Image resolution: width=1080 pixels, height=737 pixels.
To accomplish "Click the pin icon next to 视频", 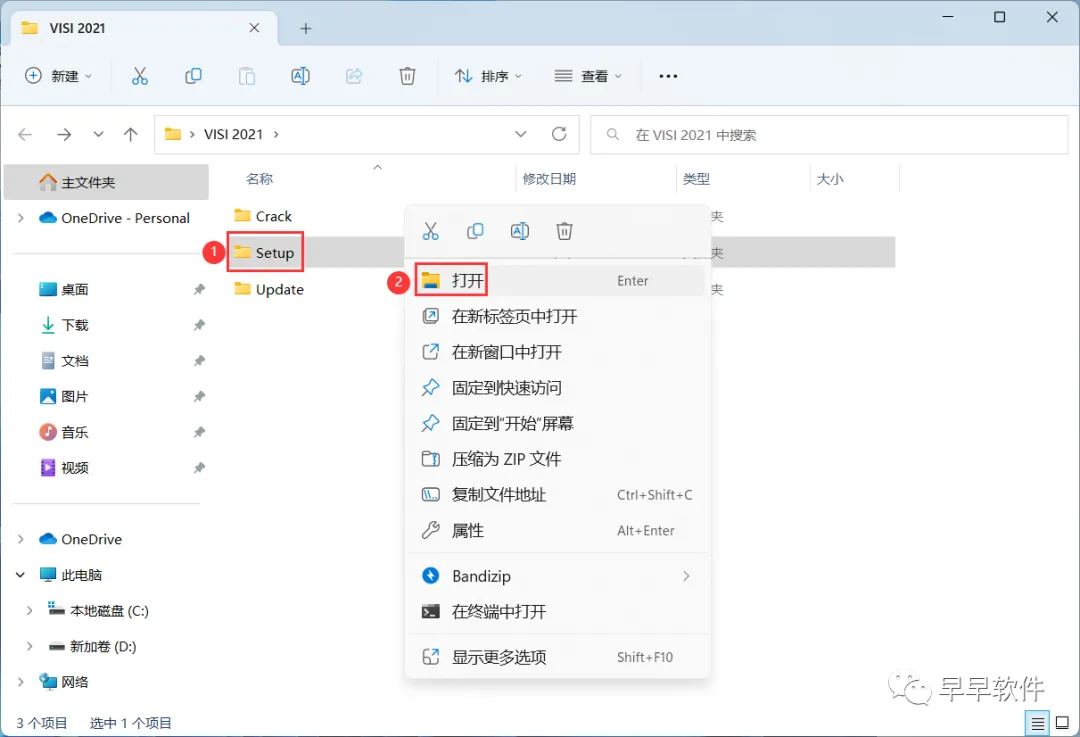I will click(199, 468).
